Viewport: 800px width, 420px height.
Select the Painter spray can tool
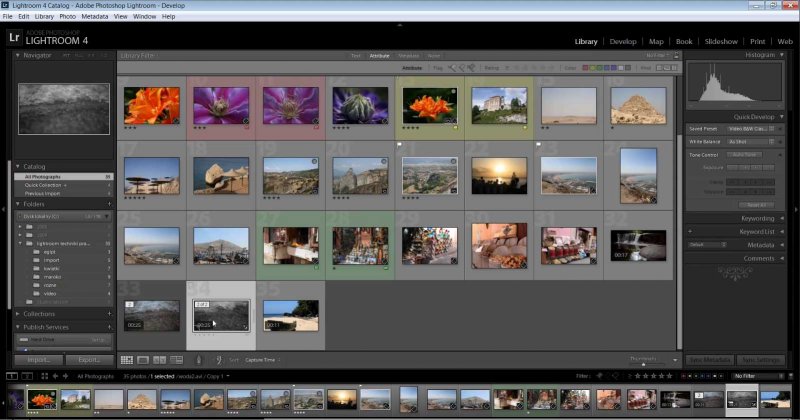coord(200,360)
